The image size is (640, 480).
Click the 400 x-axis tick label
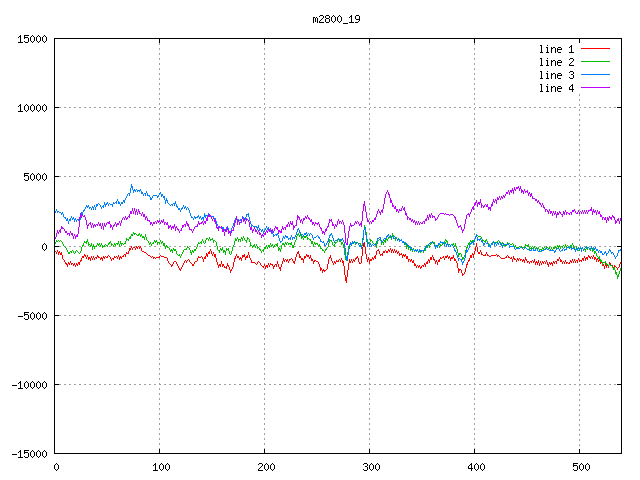pos(475,467)
